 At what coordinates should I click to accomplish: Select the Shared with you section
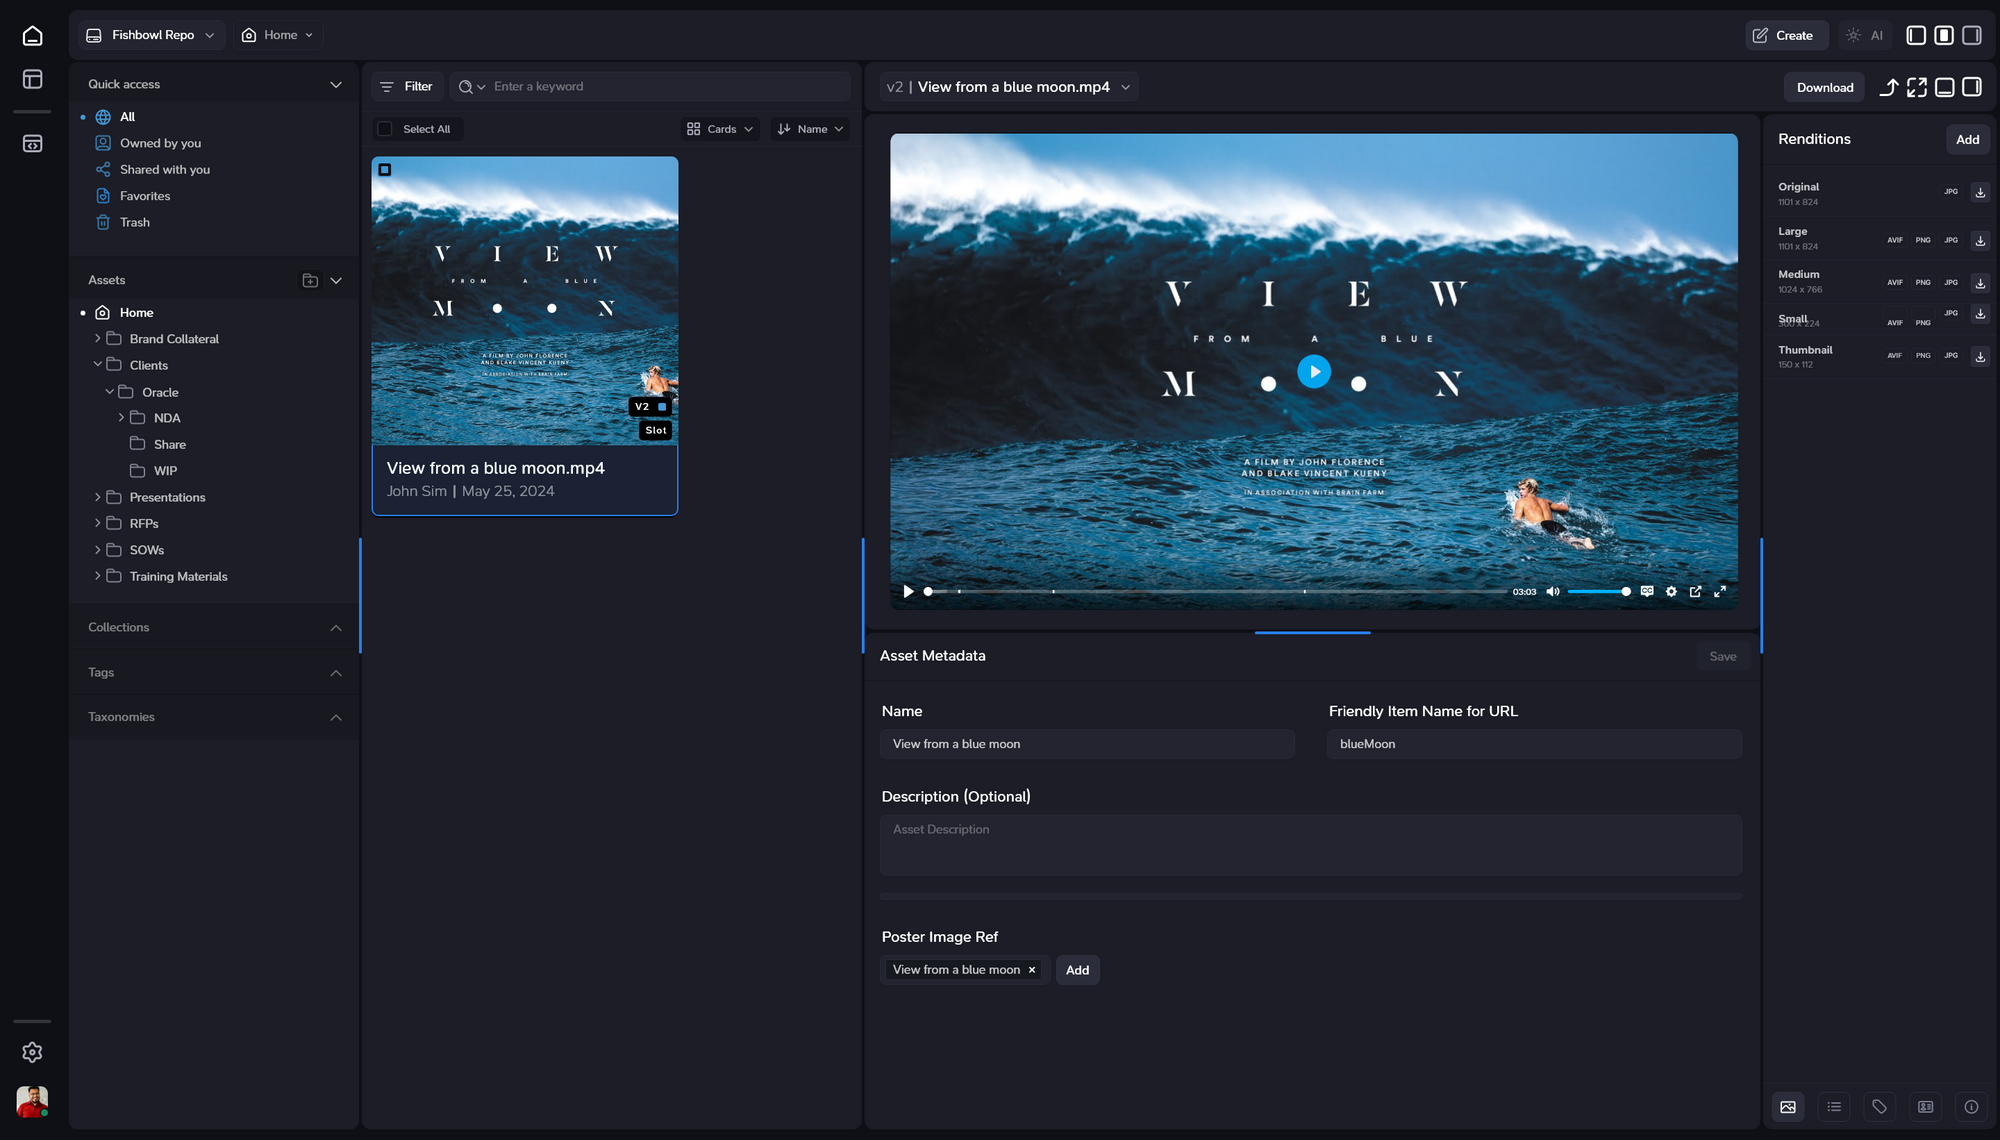pyautogui.click(x=165, y=169)
